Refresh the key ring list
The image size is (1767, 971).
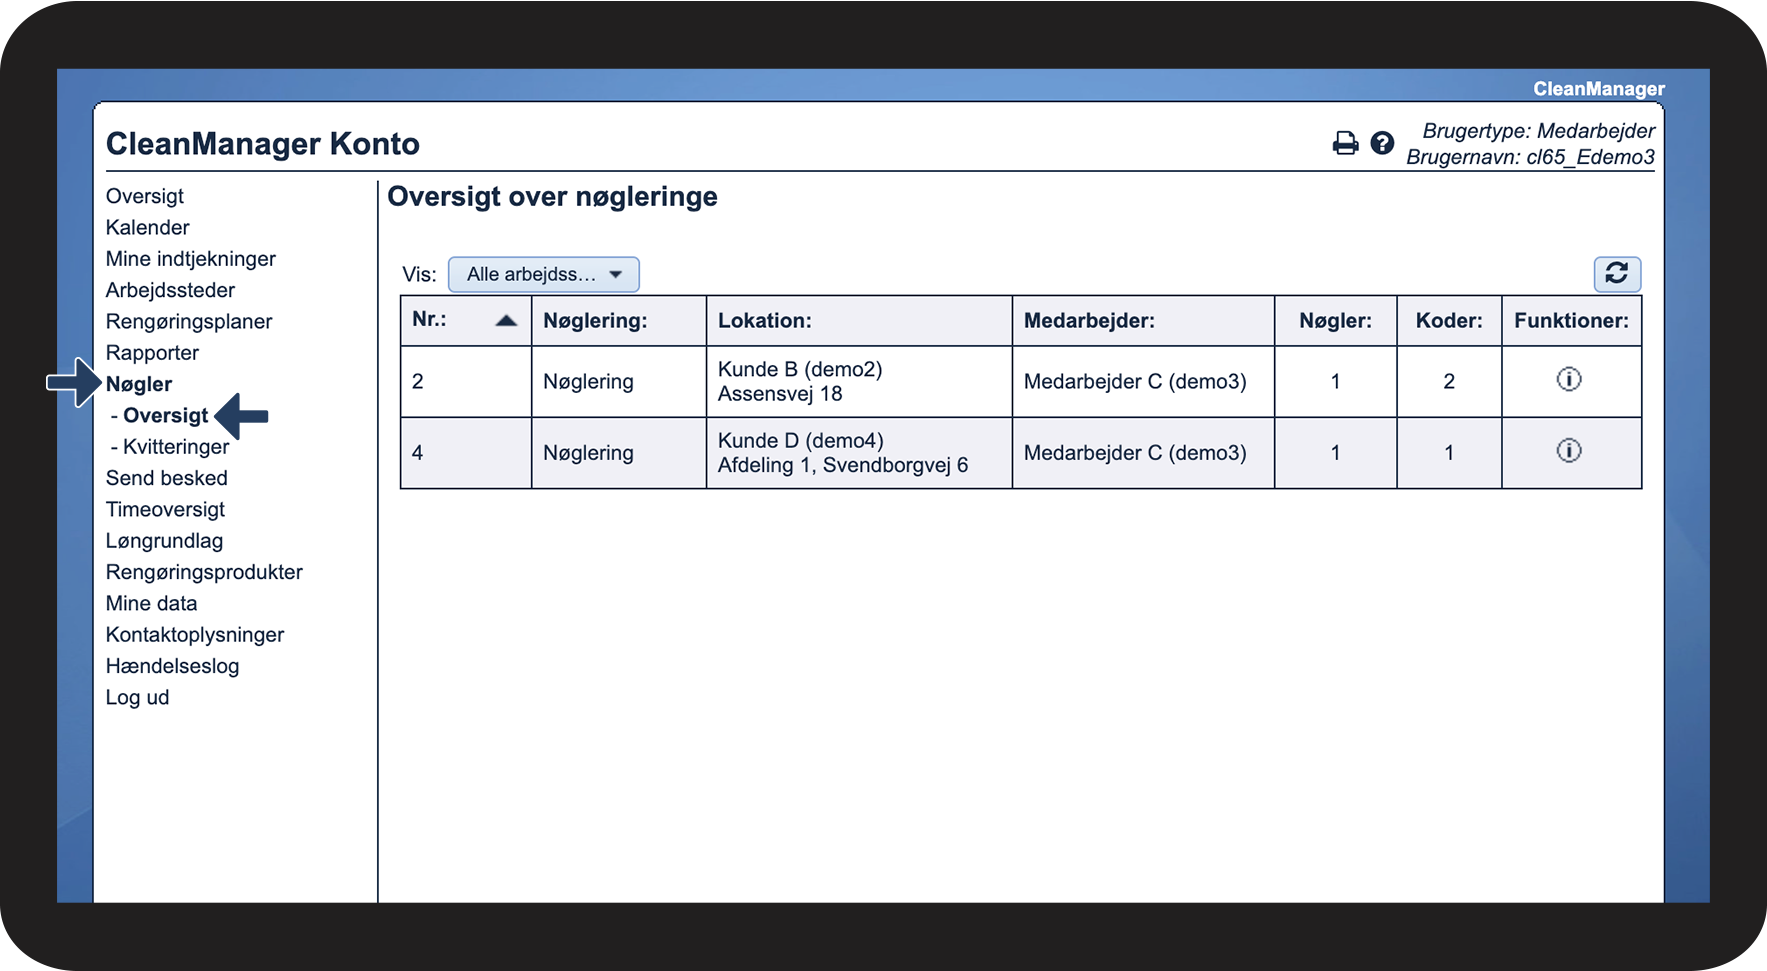[x=1617, y=273]
